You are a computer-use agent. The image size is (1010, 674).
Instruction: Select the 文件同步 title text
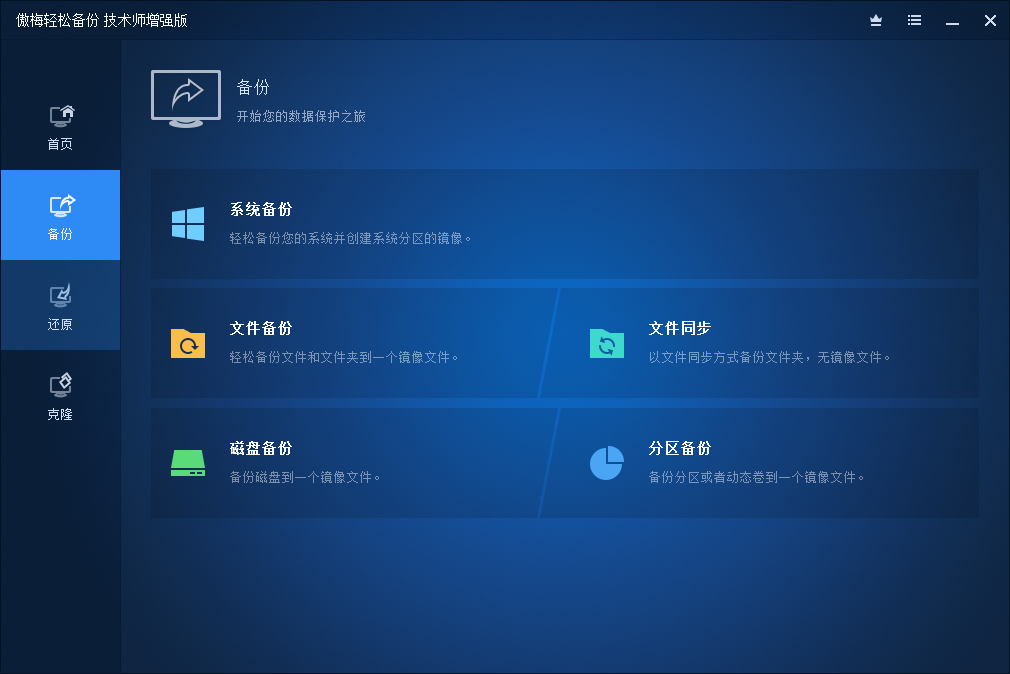680,329
